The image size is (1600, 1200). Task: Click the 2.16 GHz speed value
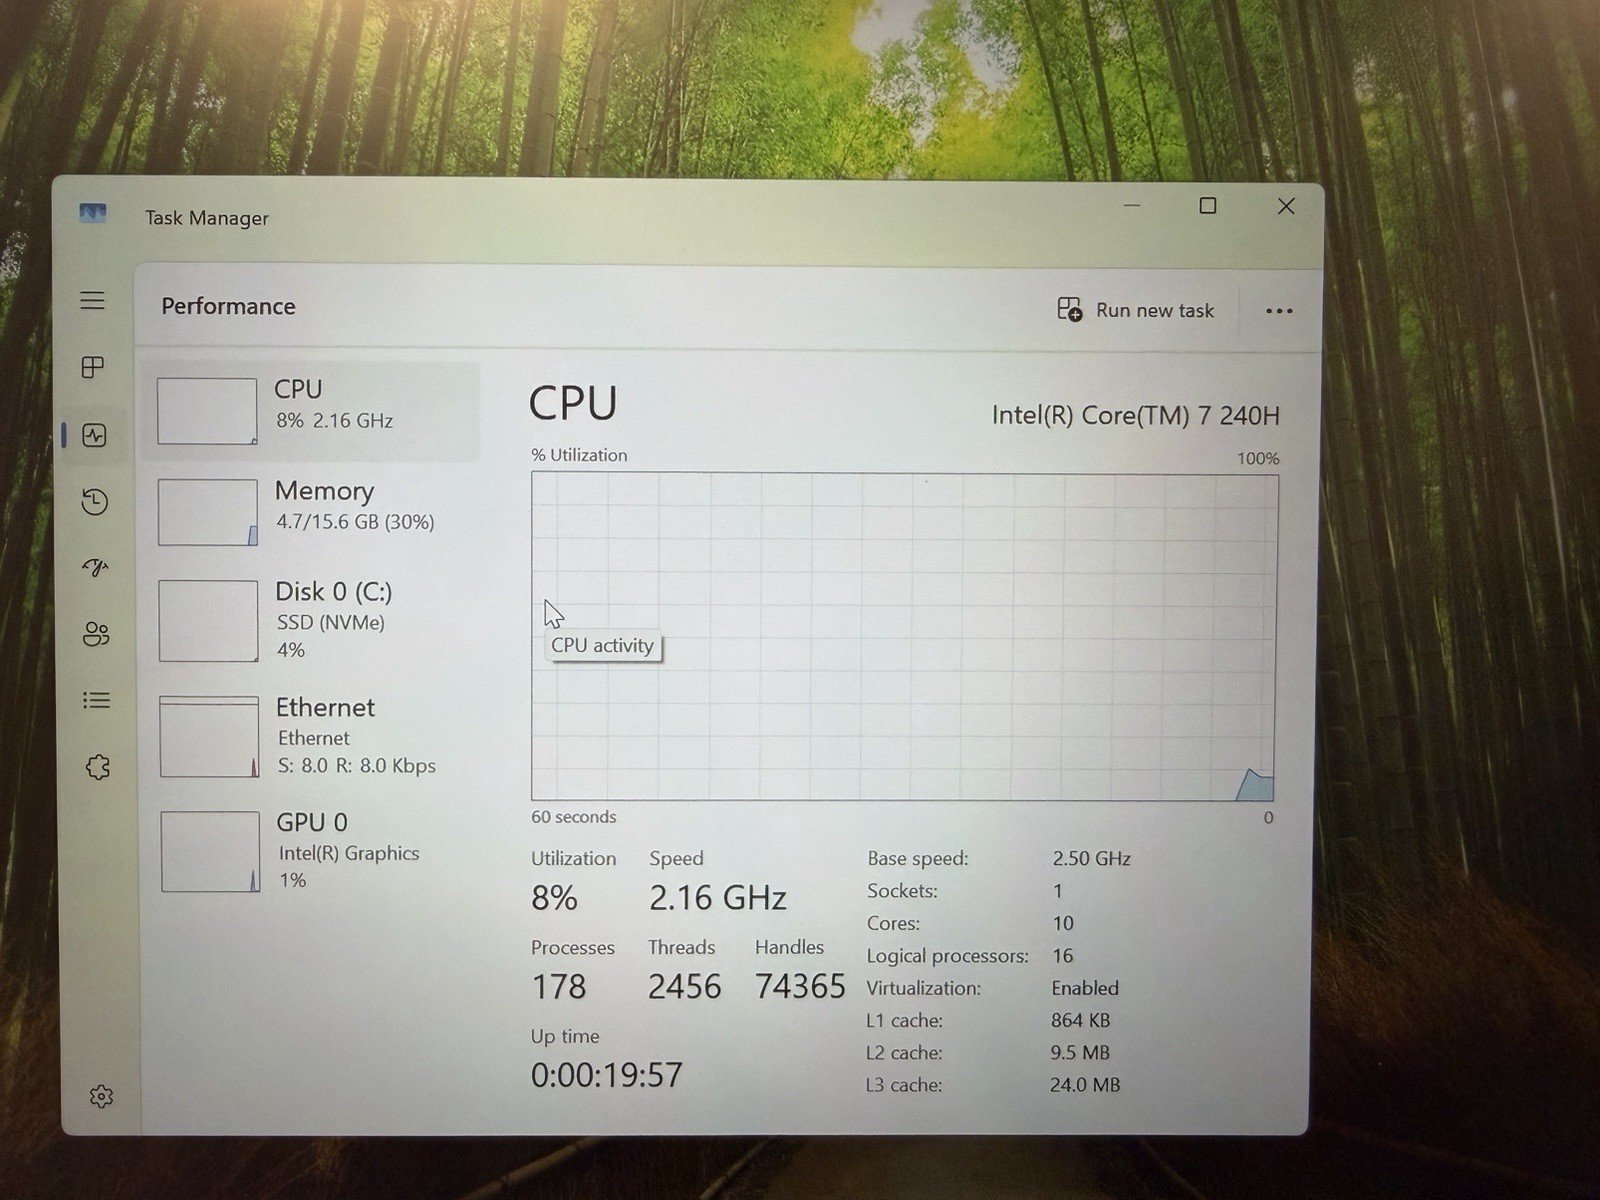pyautogui.click(x=718, y=898)
